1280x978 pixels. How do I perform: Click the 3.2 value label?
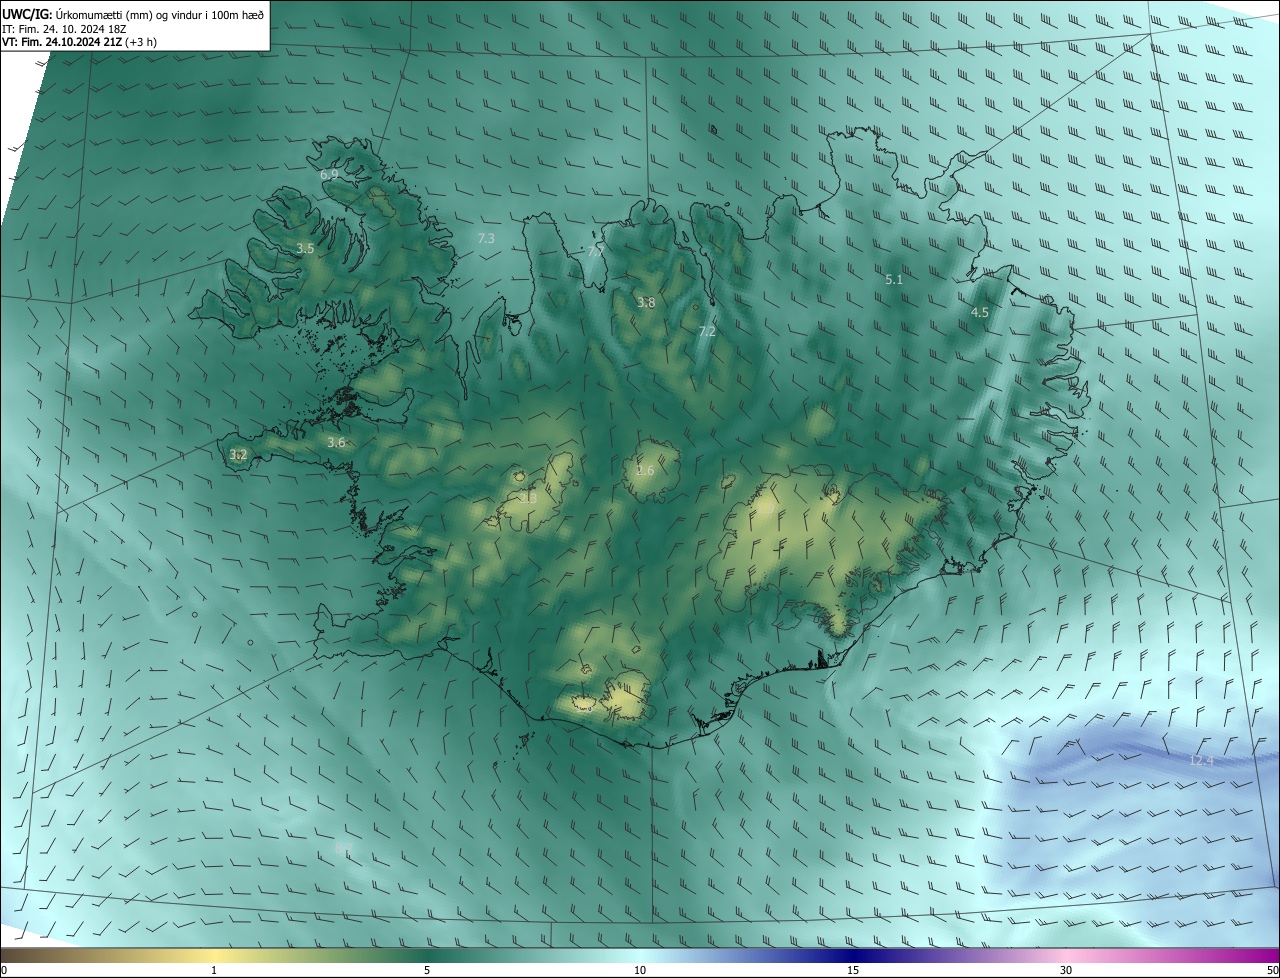[x=237, y=454]
